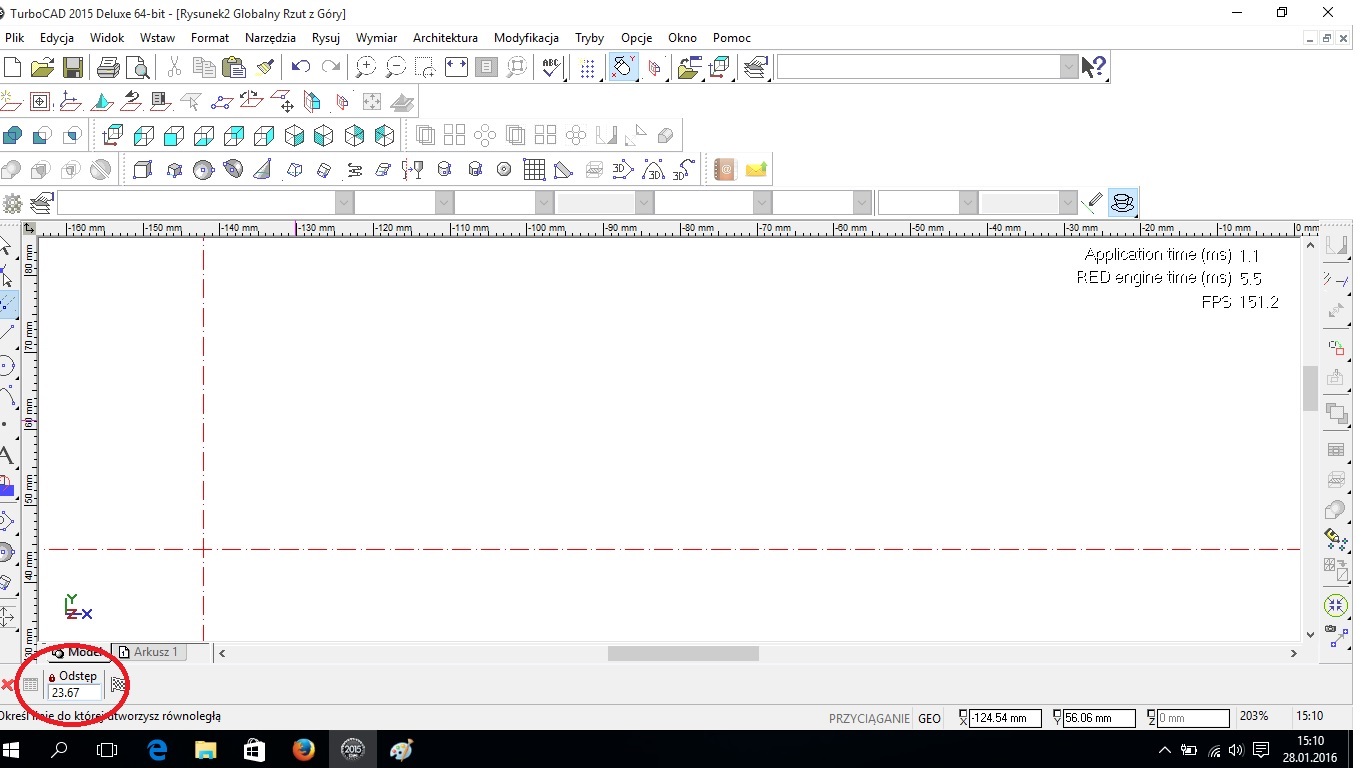
Task: Toggle the GEO status indicator
Action: click(929, 718)
